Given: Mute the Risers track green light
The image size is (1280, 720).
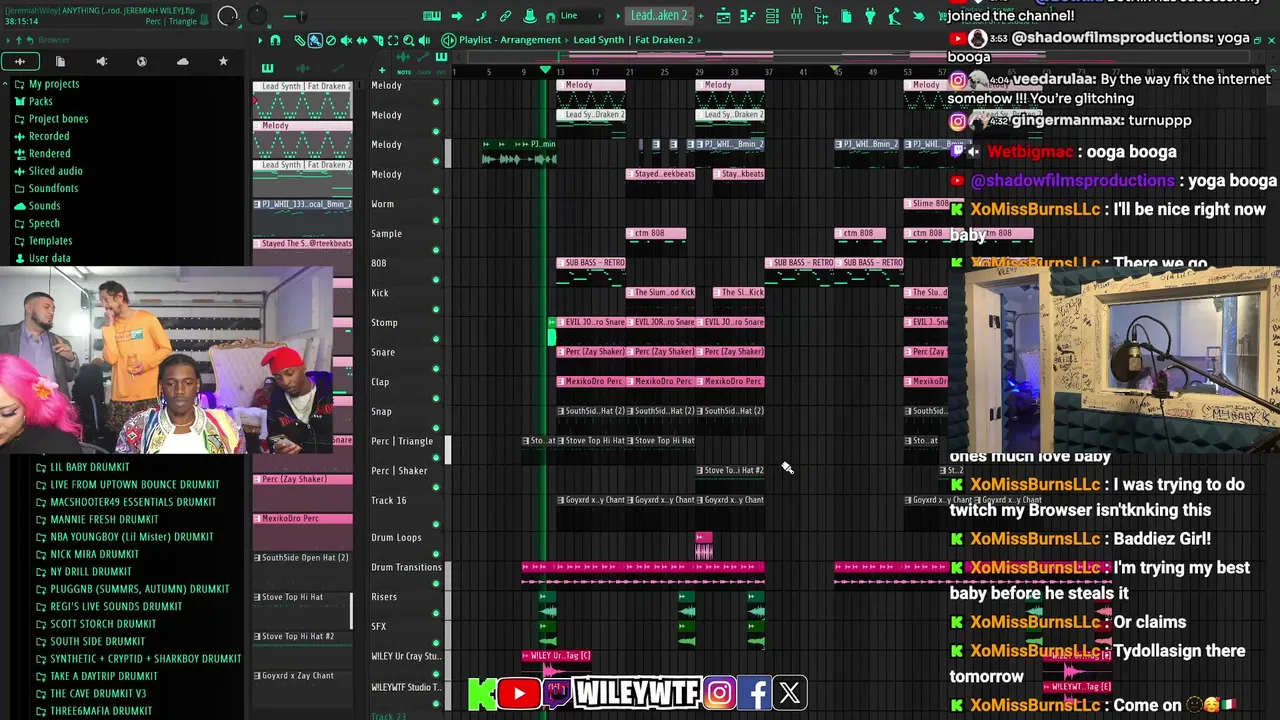Looking at the screenshot, I should pos(436,613).
